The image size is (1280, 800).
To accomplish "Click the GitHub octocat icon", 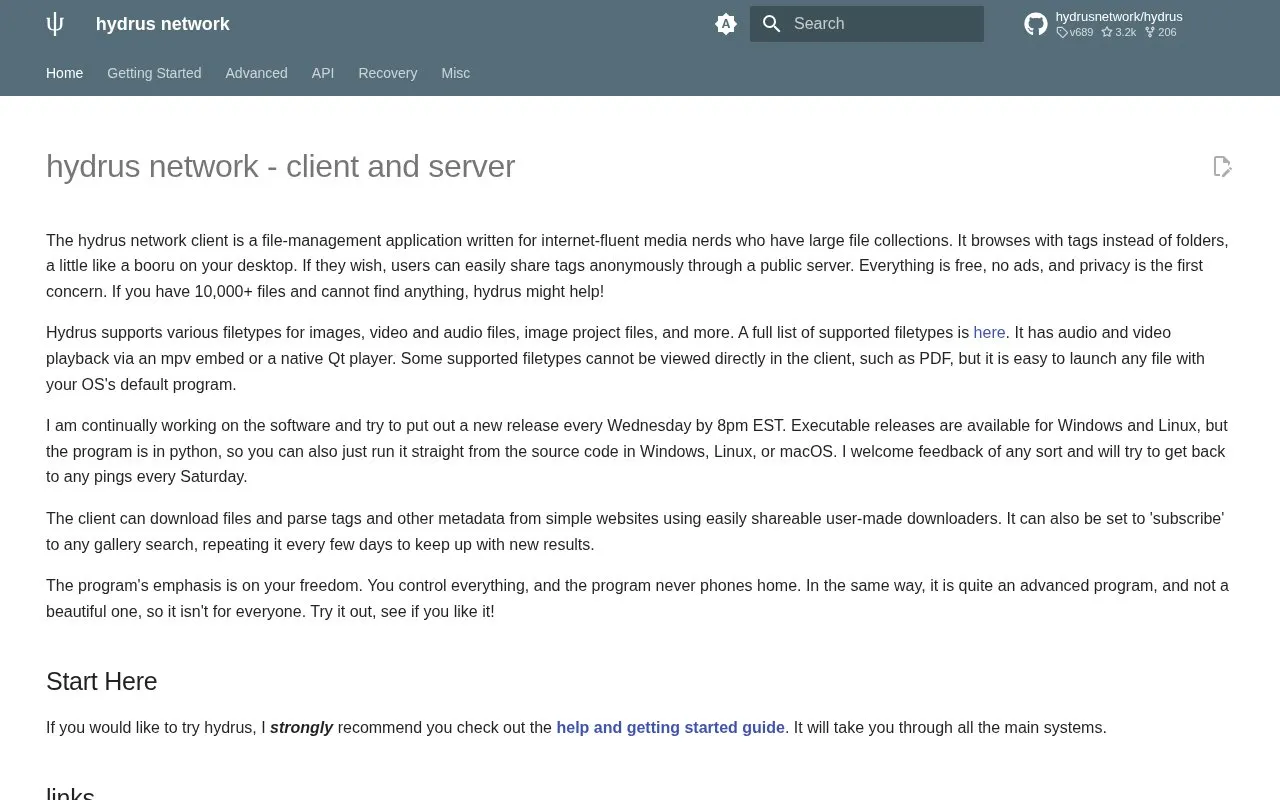I will [1036, 24].
